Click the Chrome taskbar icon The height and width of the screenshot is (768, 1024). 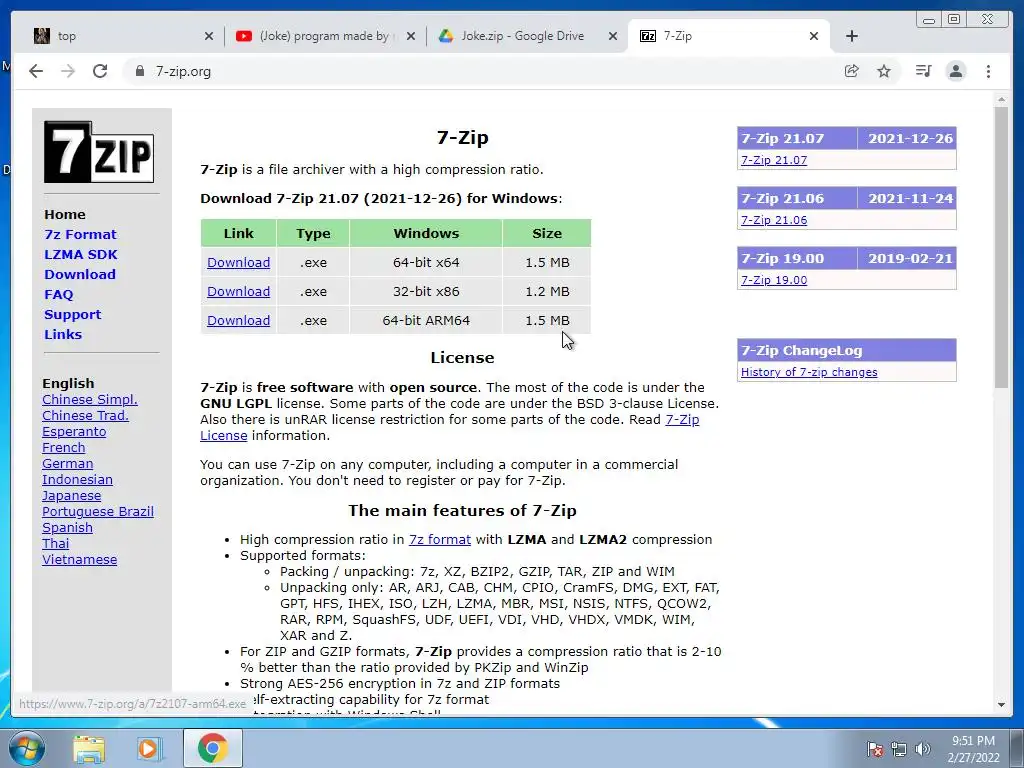pyautogui.click(x=213, y=748)
